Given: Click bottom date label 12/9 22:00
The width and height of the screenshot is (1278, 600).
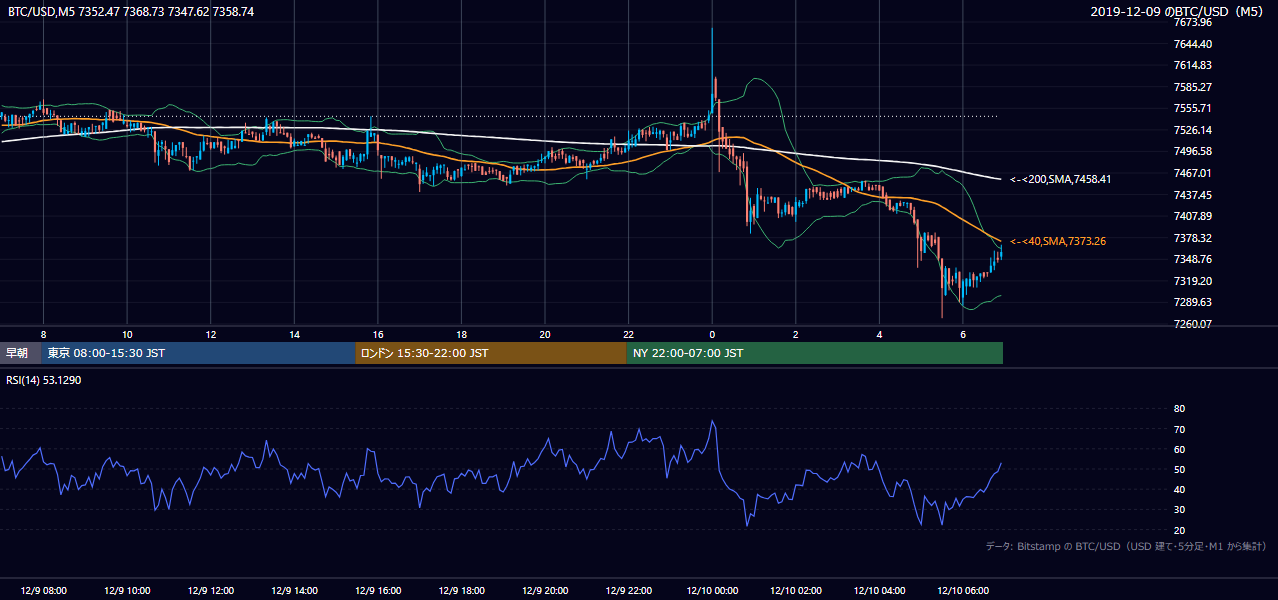Looking at the screenshot, I should tap(628, 591).
